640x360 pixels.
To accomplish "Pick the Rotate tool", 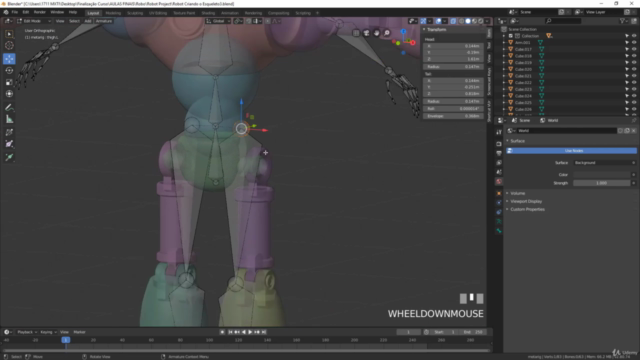I will pyautogui.click(x=9, y=71).
